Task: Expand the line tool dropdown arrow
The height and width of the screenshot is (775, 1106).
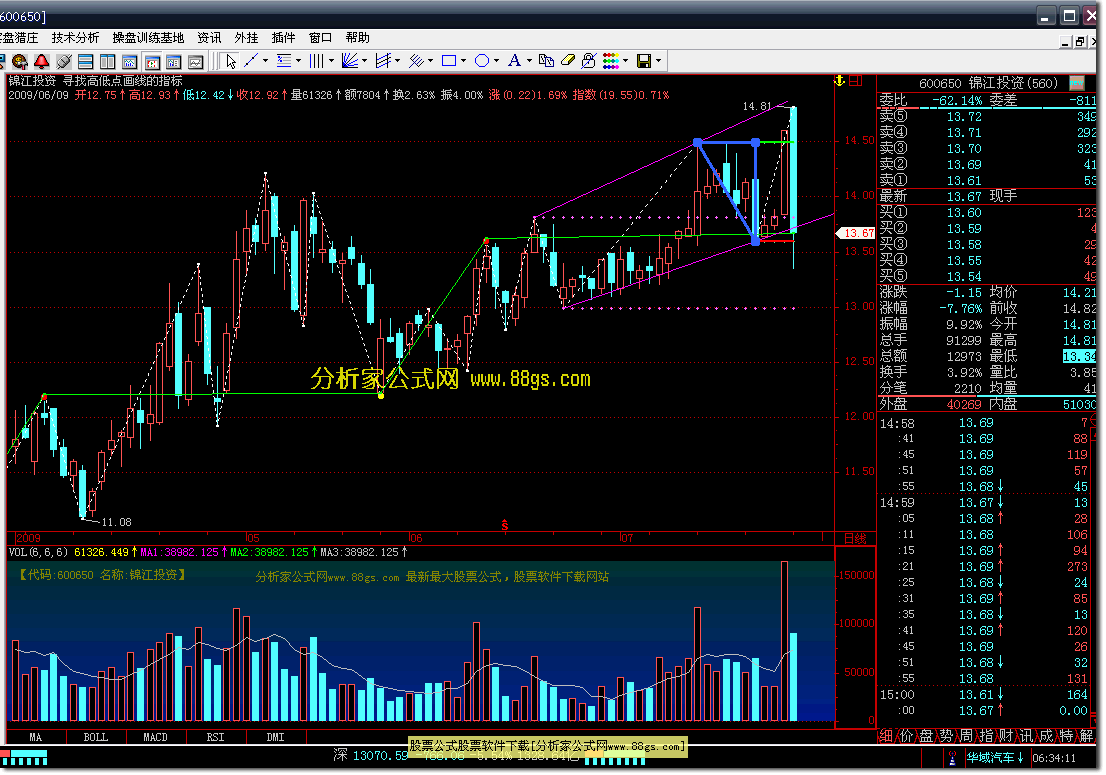Action: click(x=265, y=61)
